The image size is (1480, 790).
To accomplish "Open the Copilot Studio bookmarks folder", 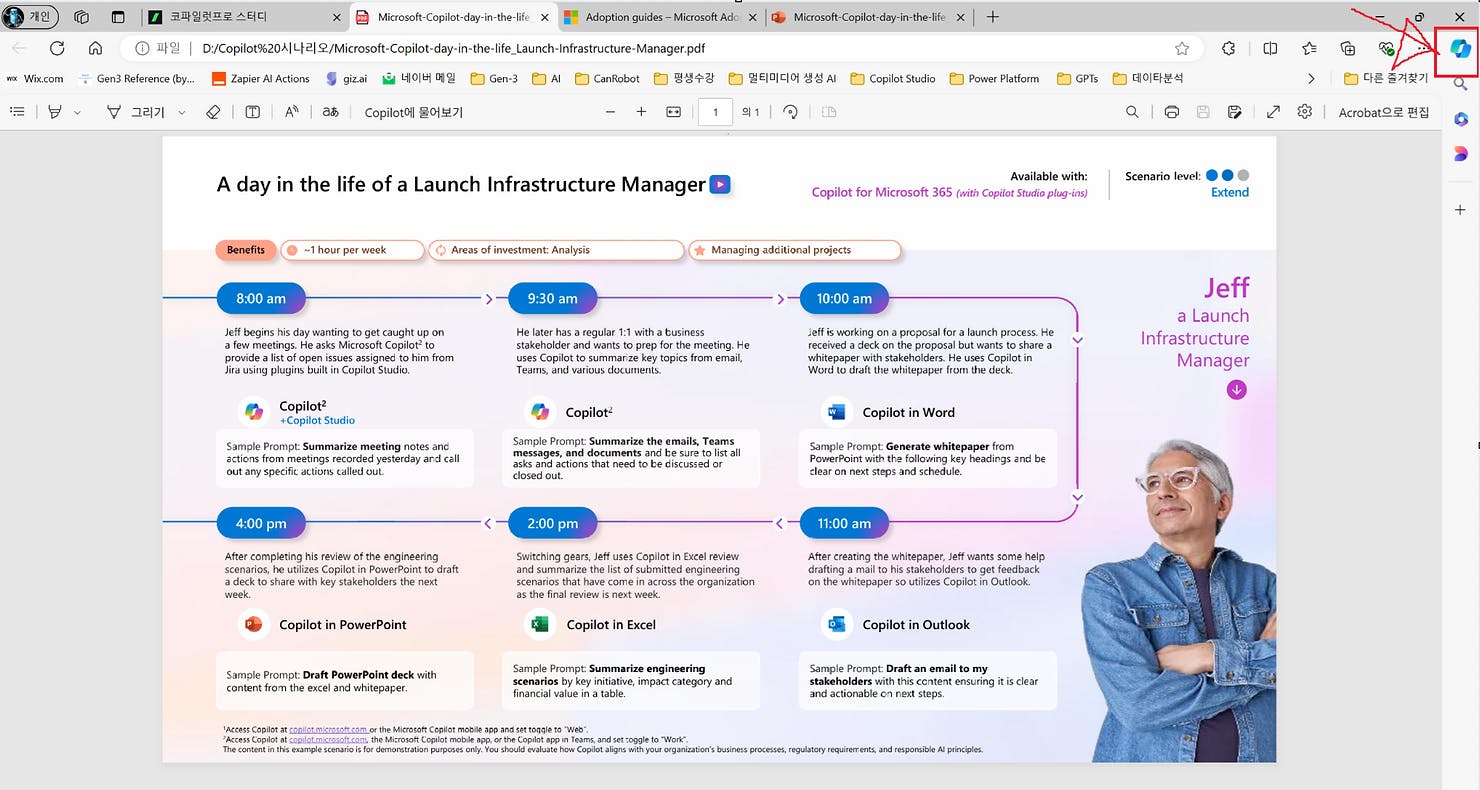I will (893, 78).
